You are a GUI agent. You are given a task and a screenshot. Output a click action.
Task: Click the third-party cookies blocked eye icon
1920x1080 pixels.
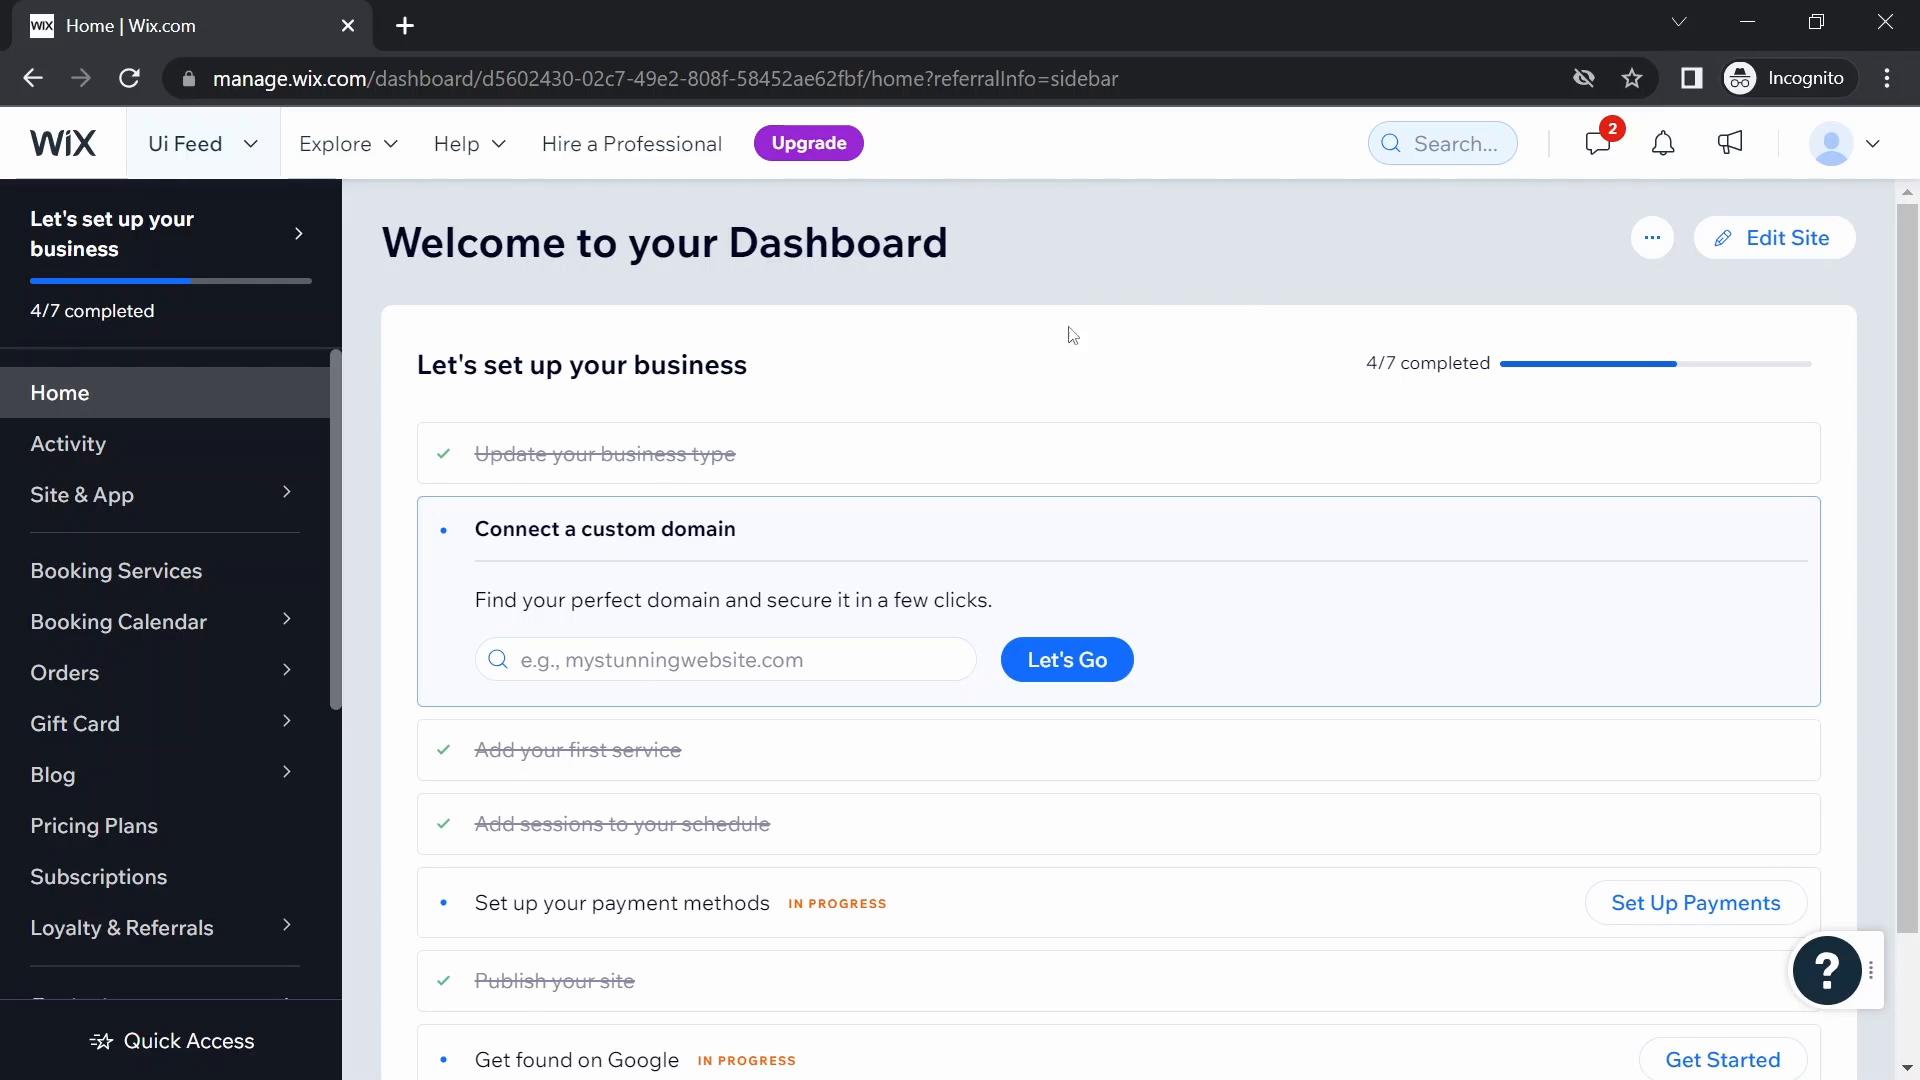tap(1583, 78)
